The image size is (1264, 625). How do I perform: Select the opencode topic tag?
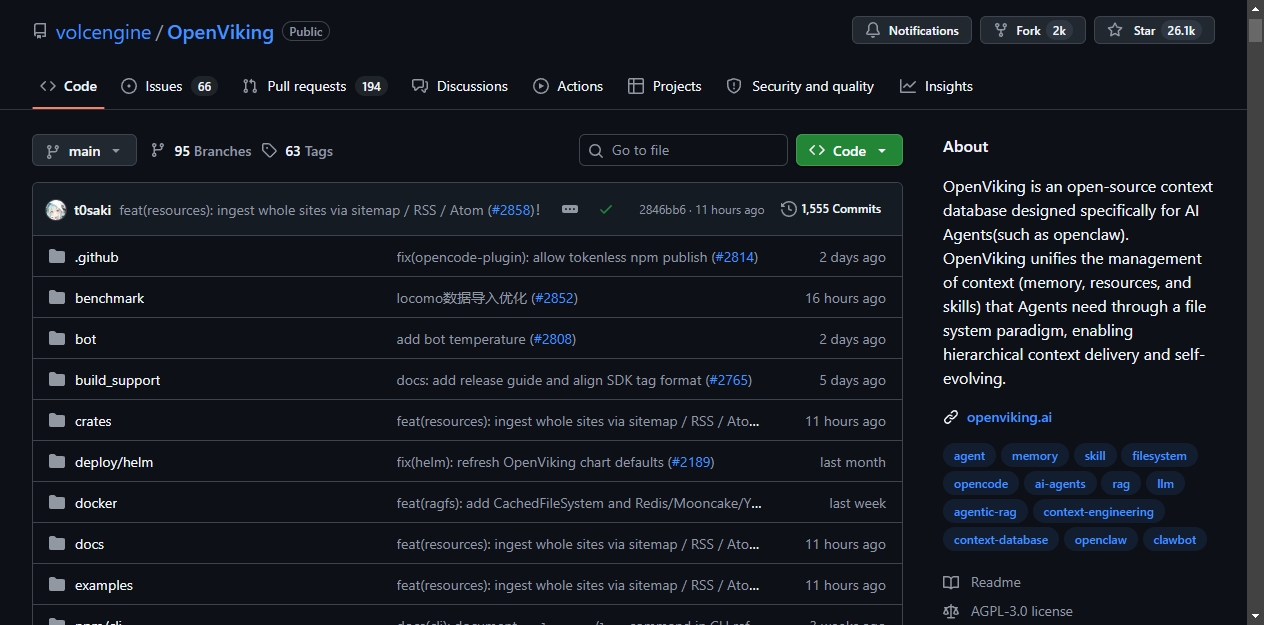pyautogui.click(x=981, y=484)
